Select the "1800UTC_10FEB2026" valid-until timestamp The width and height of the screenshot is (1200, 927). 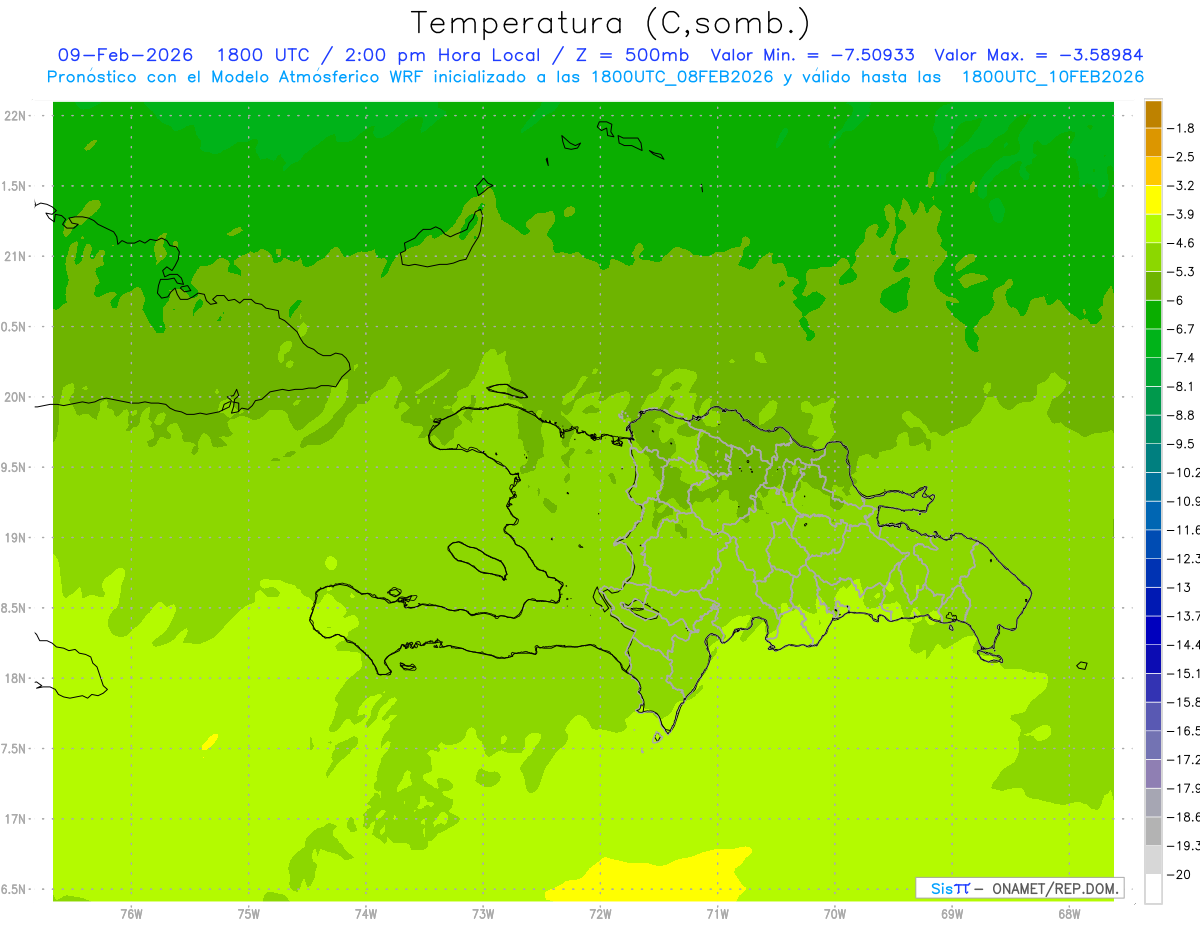pos(1053,77)
